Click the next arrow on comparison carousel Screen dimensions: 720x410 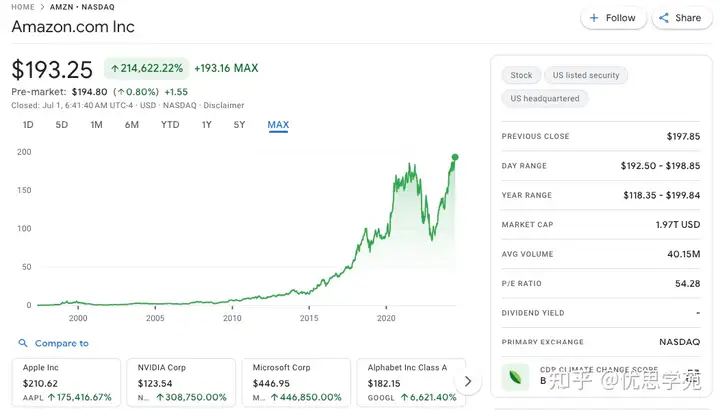(466, 382)
